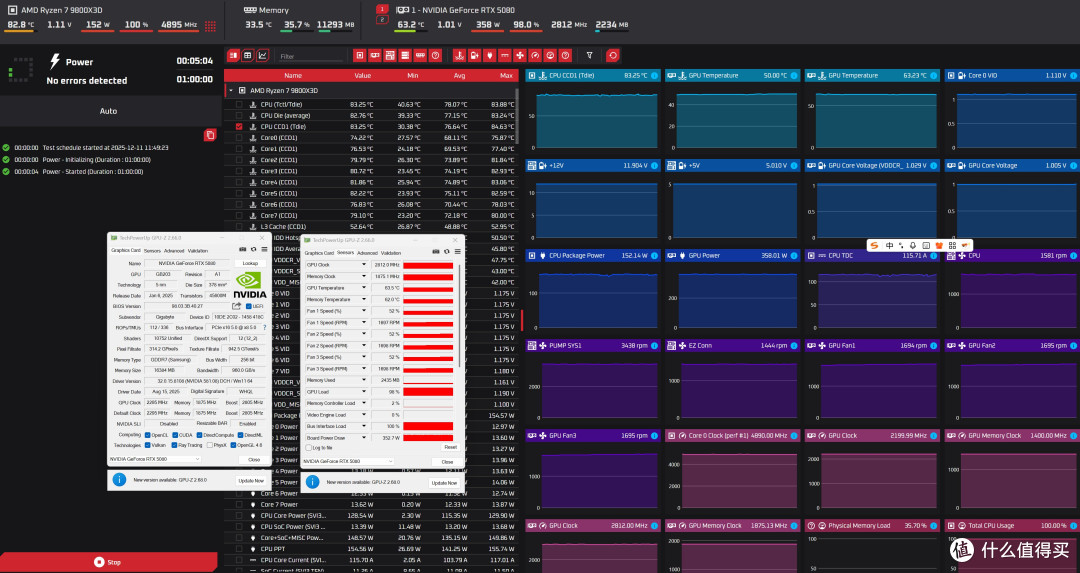The width and height of the screenshot is (1080, 573).
Task: Click the info icon on the CPU Package Power graph
Action: 654,256
